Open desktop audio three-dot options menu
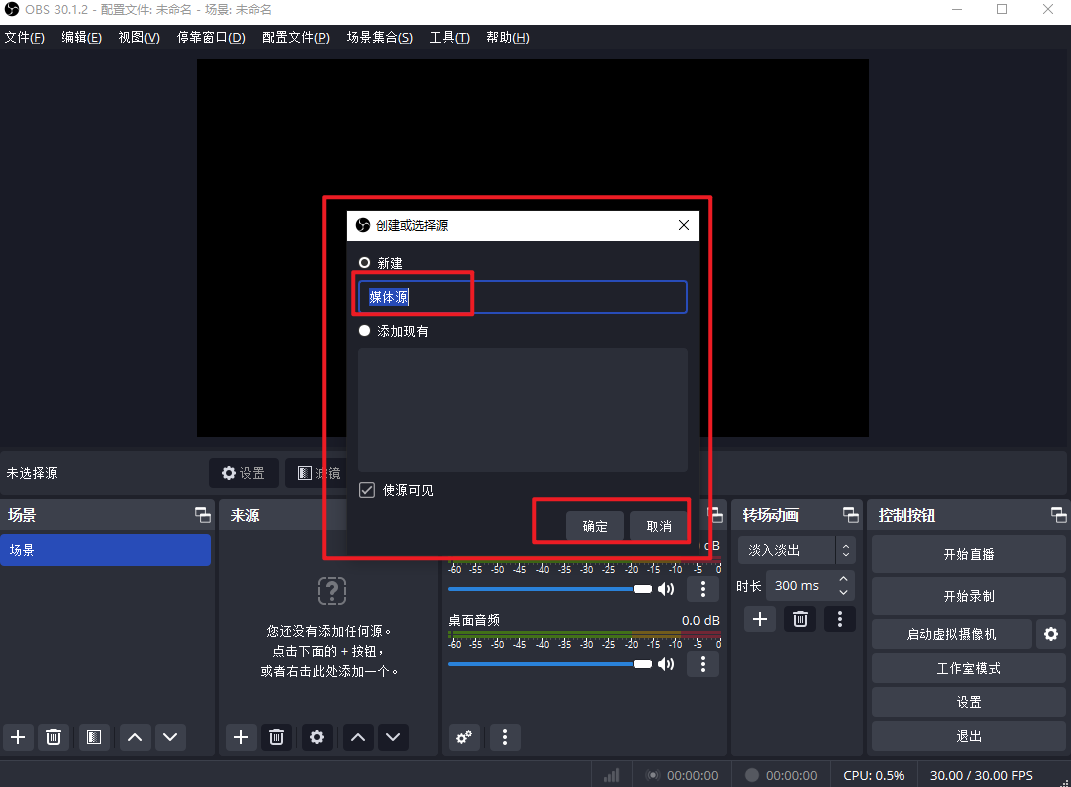This screenshot has height=787, width=1071. pos(703,664)
